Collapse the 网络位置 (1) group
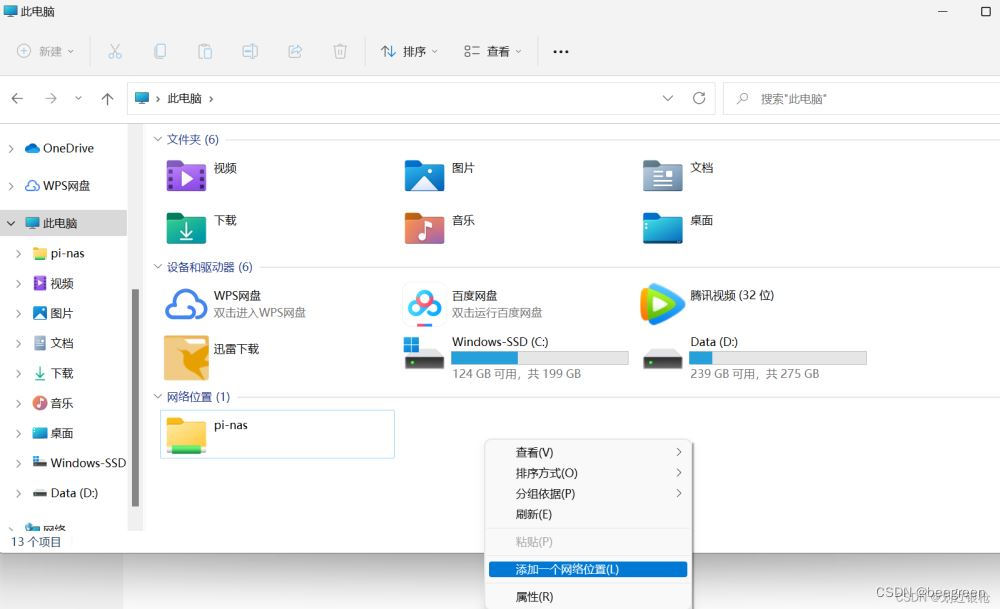 pos(158,397)
